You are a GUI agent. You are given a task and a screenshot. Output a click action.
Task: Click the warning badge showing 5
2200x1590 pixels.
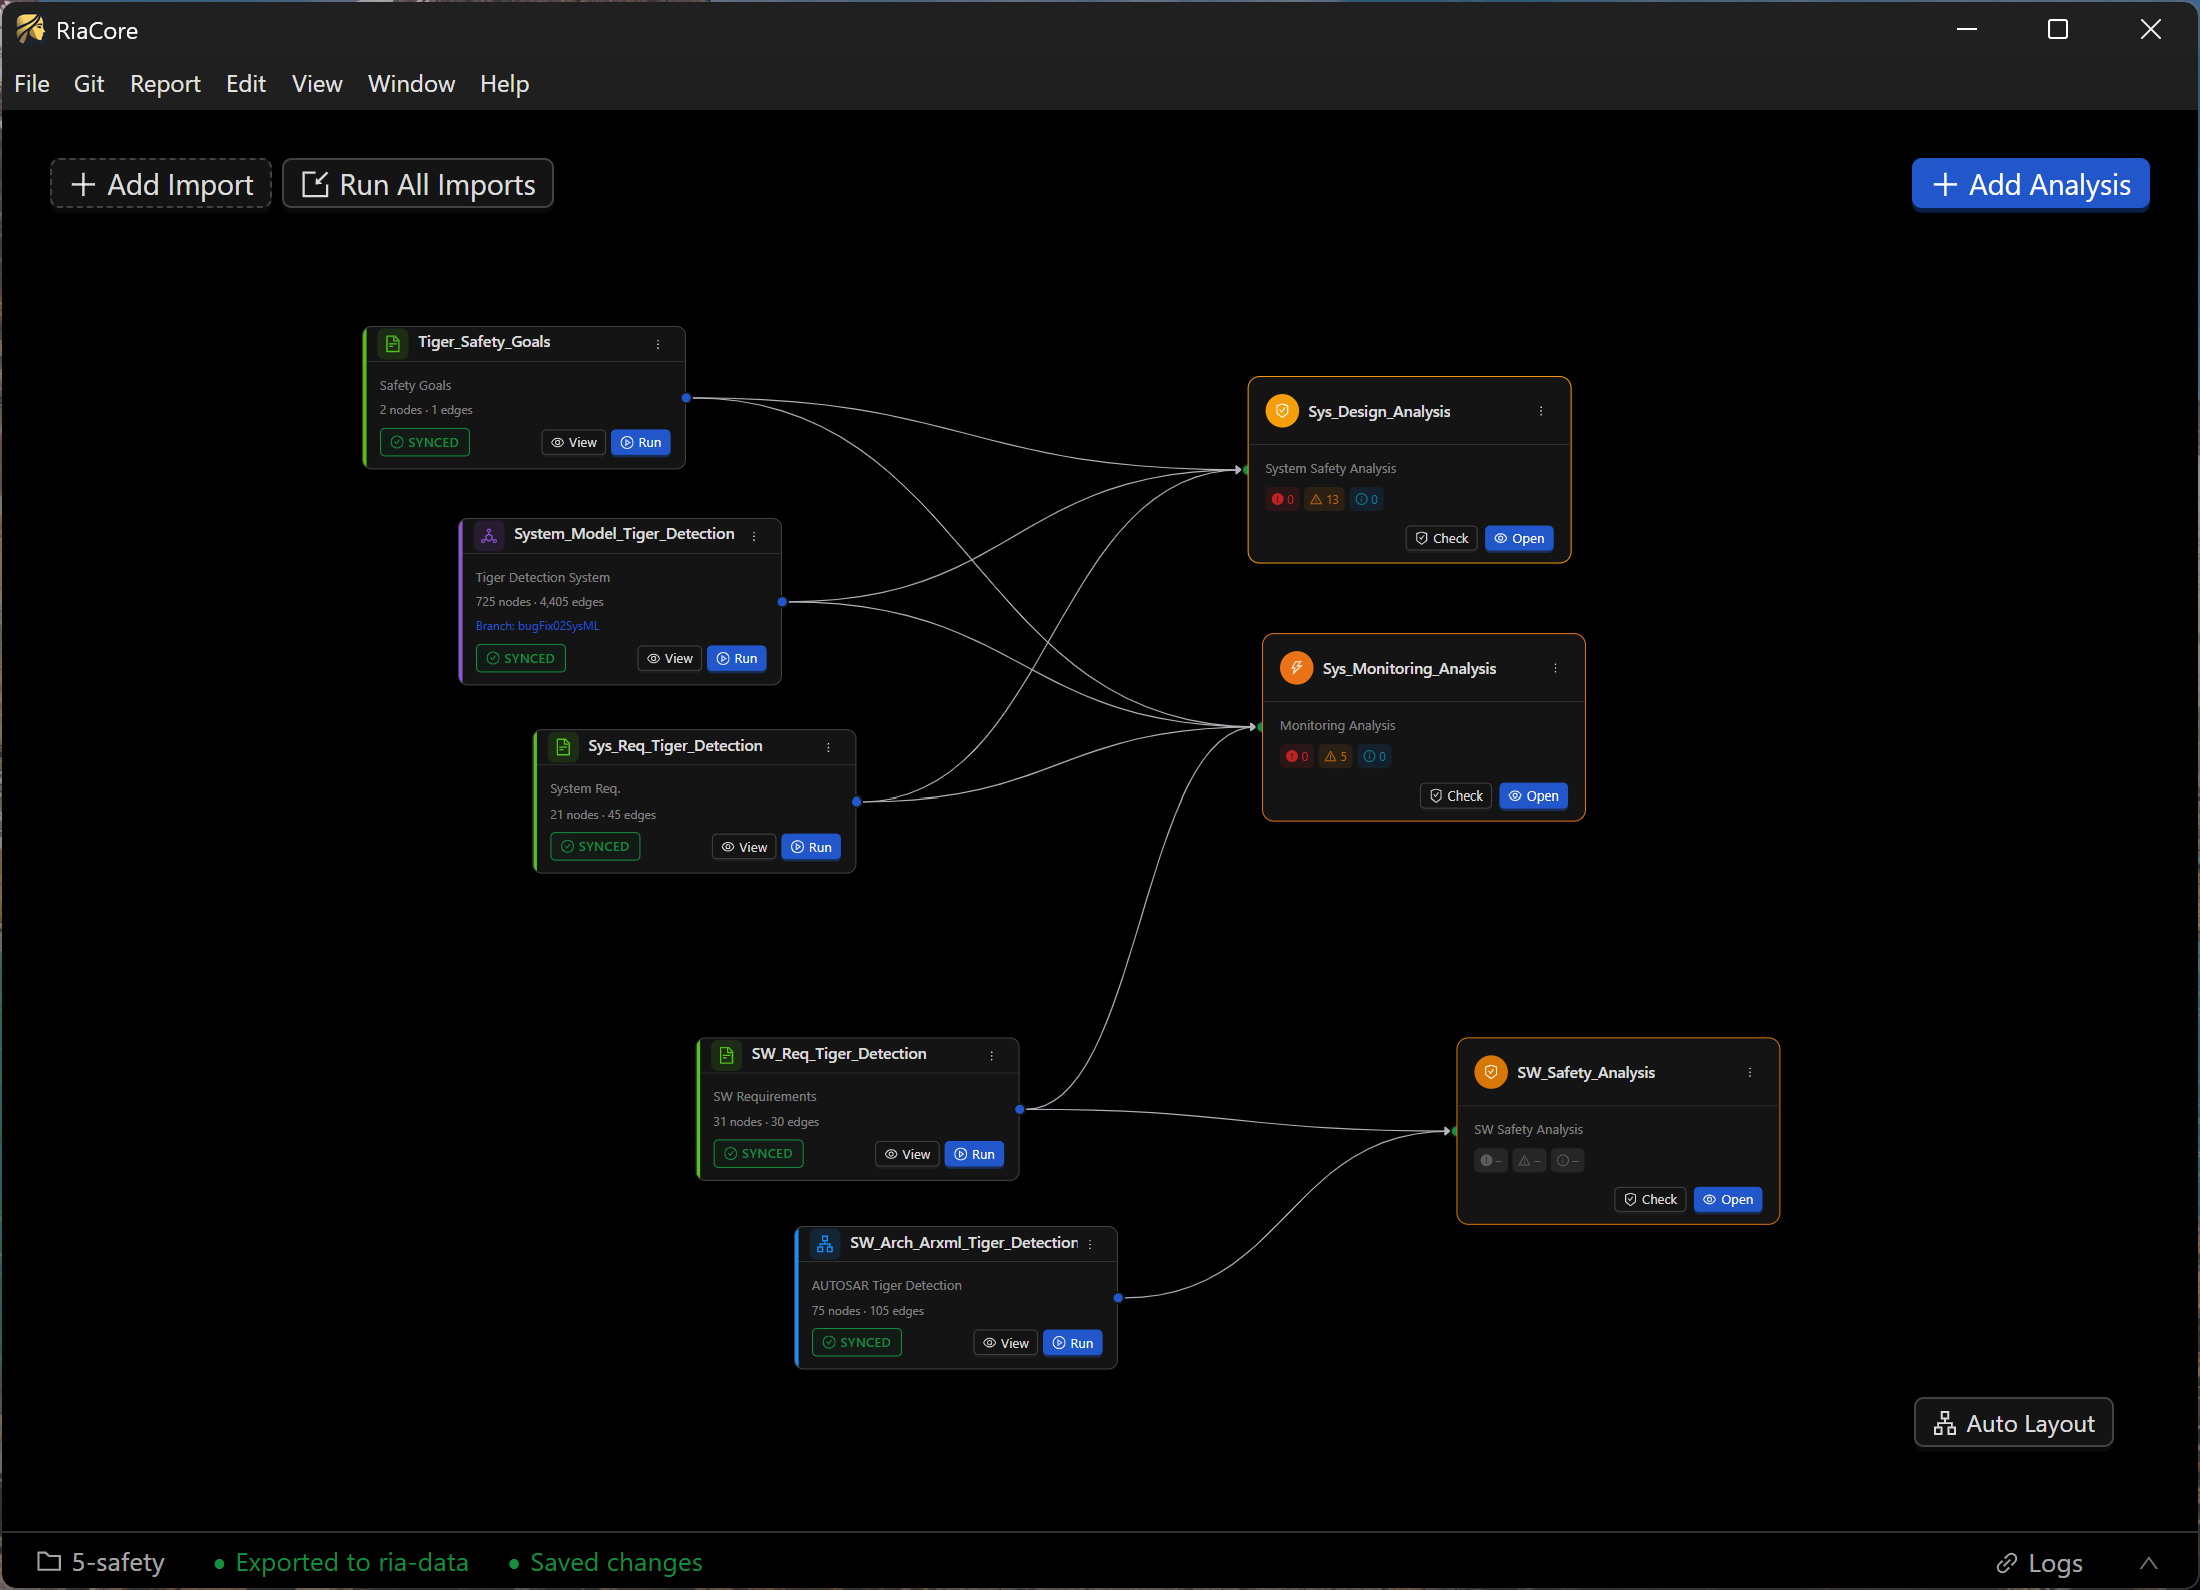[x=1336, y=756]
